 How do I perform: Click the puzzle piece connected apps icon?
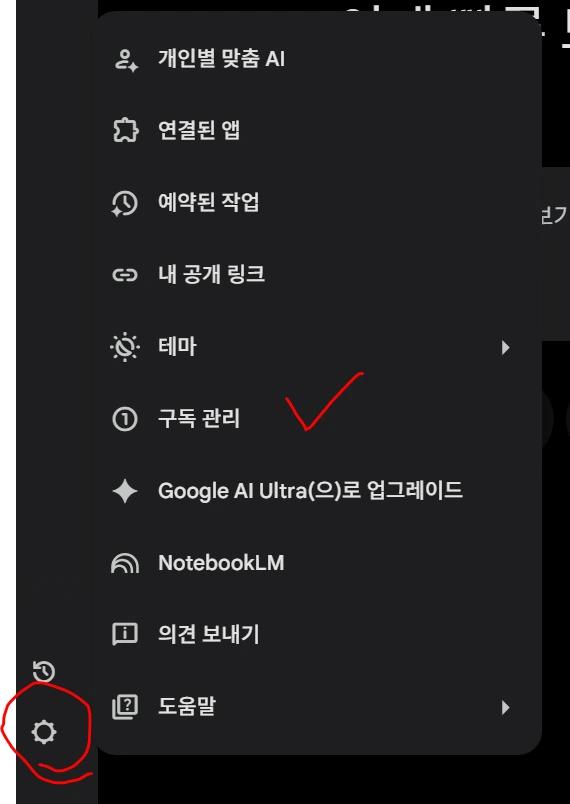(125, 131)
